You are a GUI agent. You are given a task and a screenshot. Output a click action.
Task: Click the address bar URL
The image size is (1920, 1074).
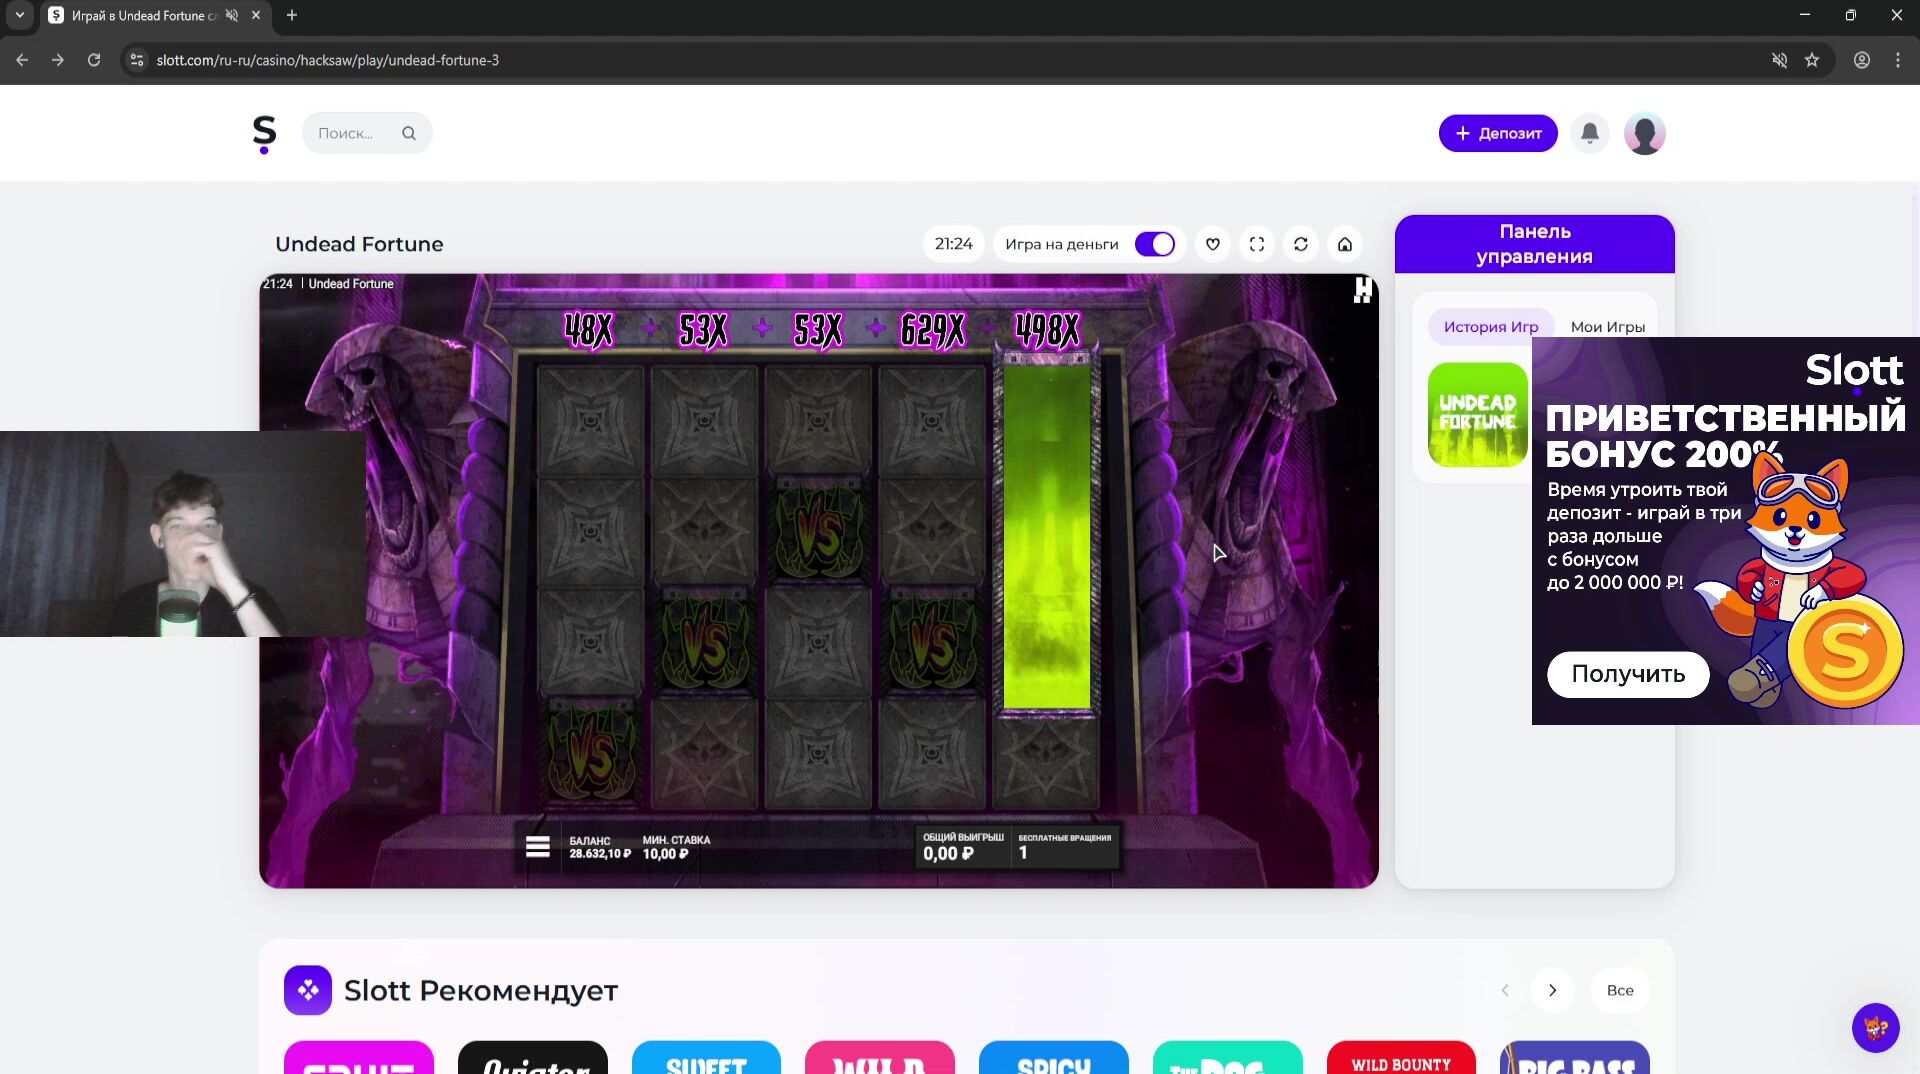(x=328, y=60)
